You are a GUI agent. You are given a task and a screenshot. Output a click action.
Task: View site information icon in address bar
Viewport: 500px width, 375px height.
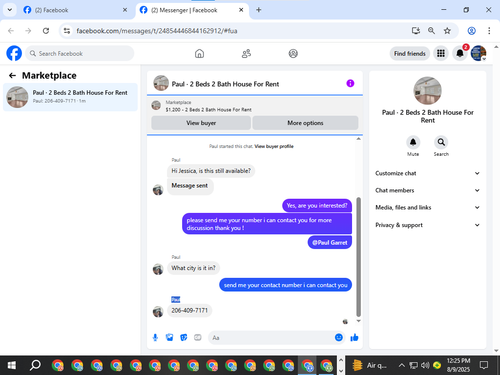tap(67, 31)
